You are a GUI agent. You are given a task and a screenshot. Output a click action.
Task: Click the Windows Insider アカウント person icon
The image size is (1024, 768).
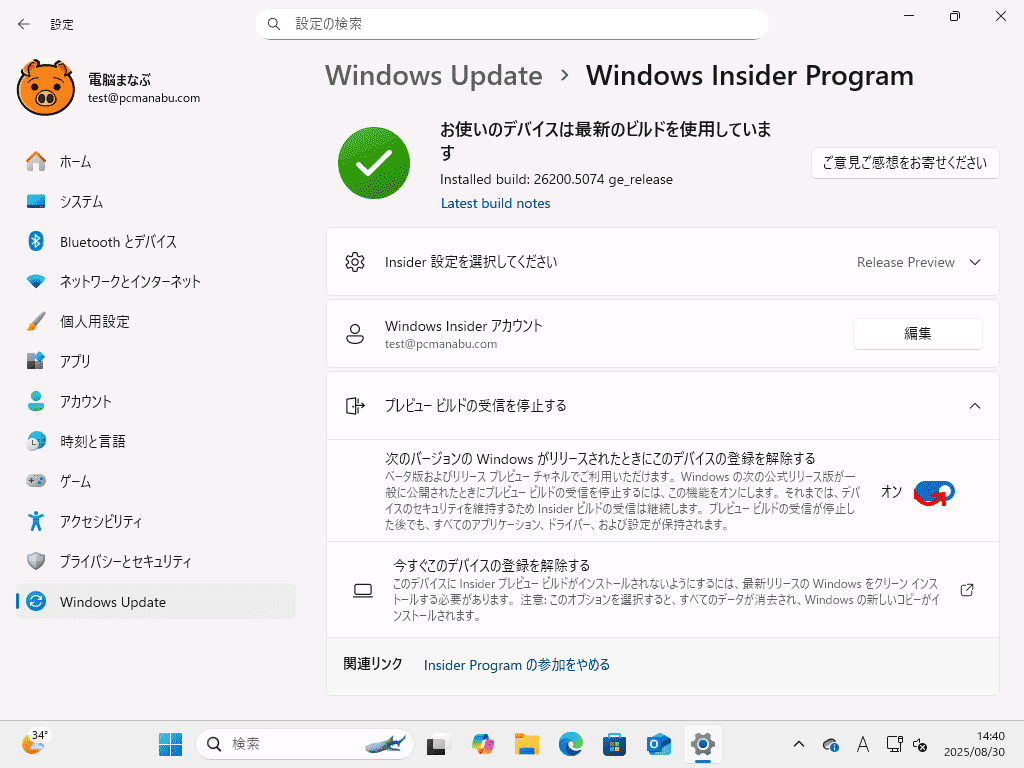coord(355,334)
